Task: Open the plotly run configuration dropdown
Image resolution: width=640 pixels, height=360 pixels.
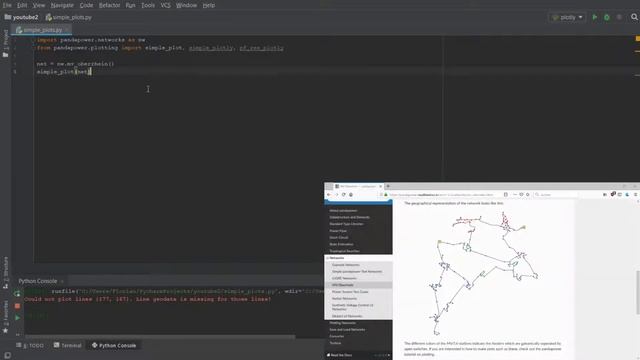Action: (567, 17)
